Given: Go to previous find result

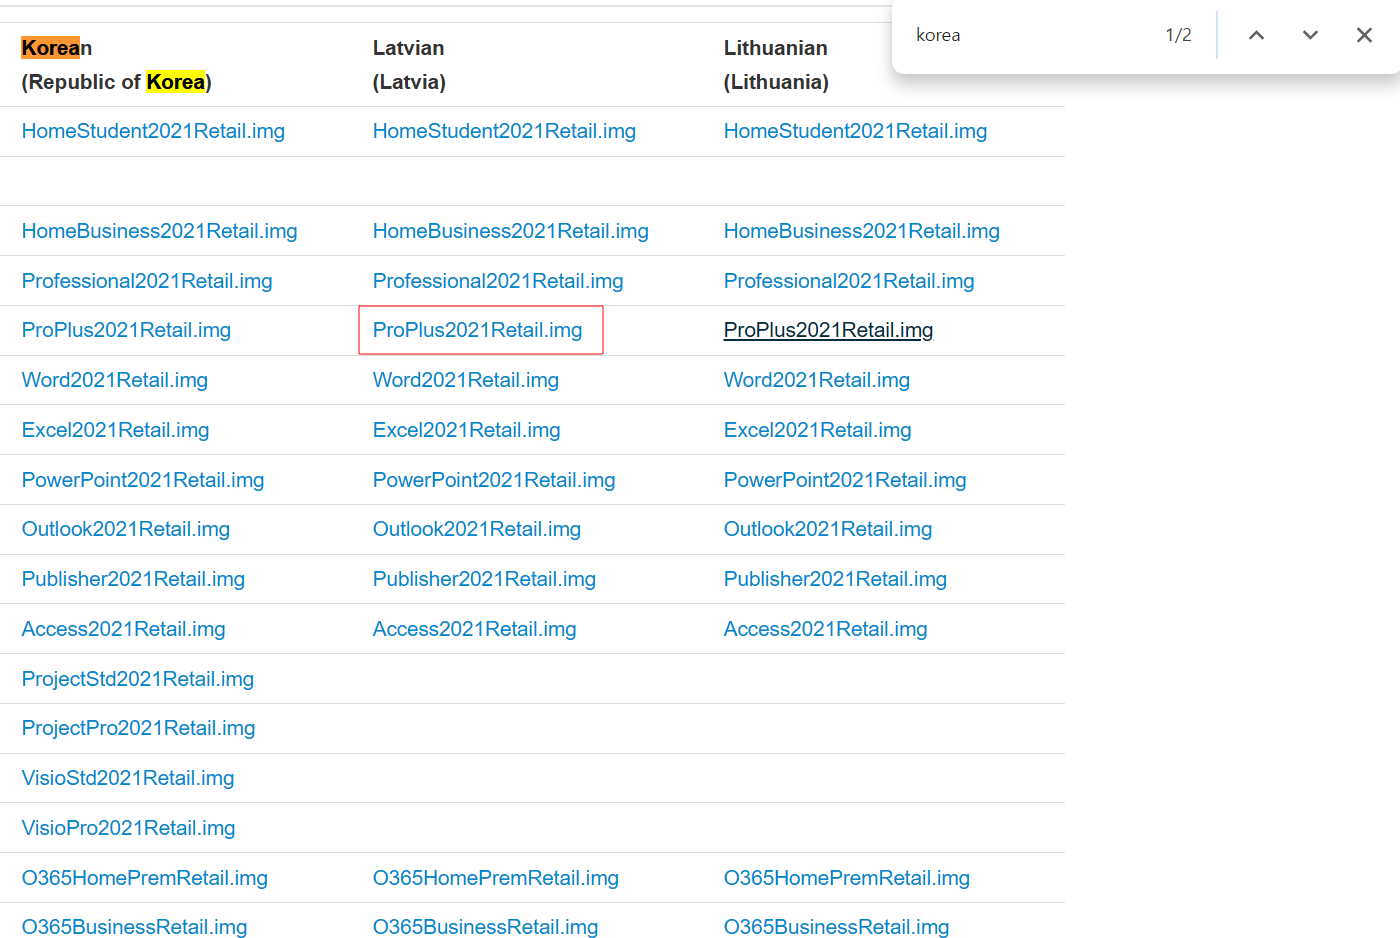Looking at the screenshot, I should [1256, 35].
